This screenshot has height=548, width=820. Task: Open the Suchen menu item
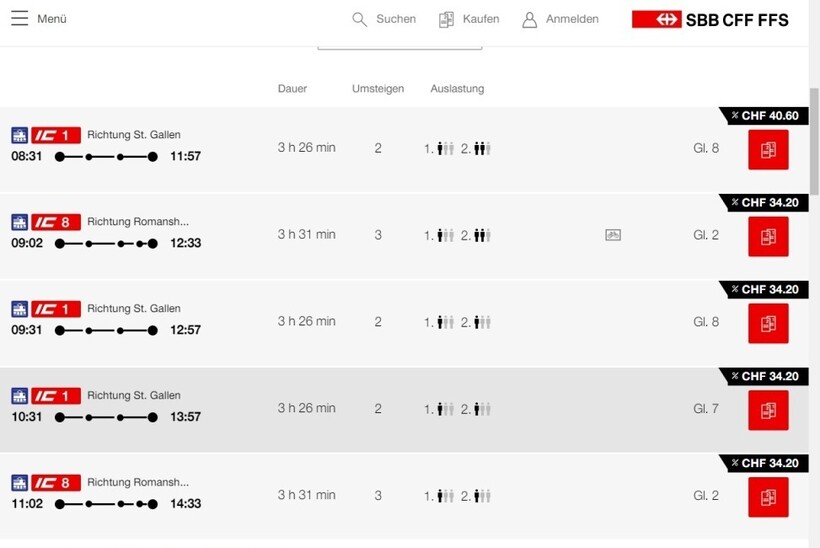click(x=396, y=19)
